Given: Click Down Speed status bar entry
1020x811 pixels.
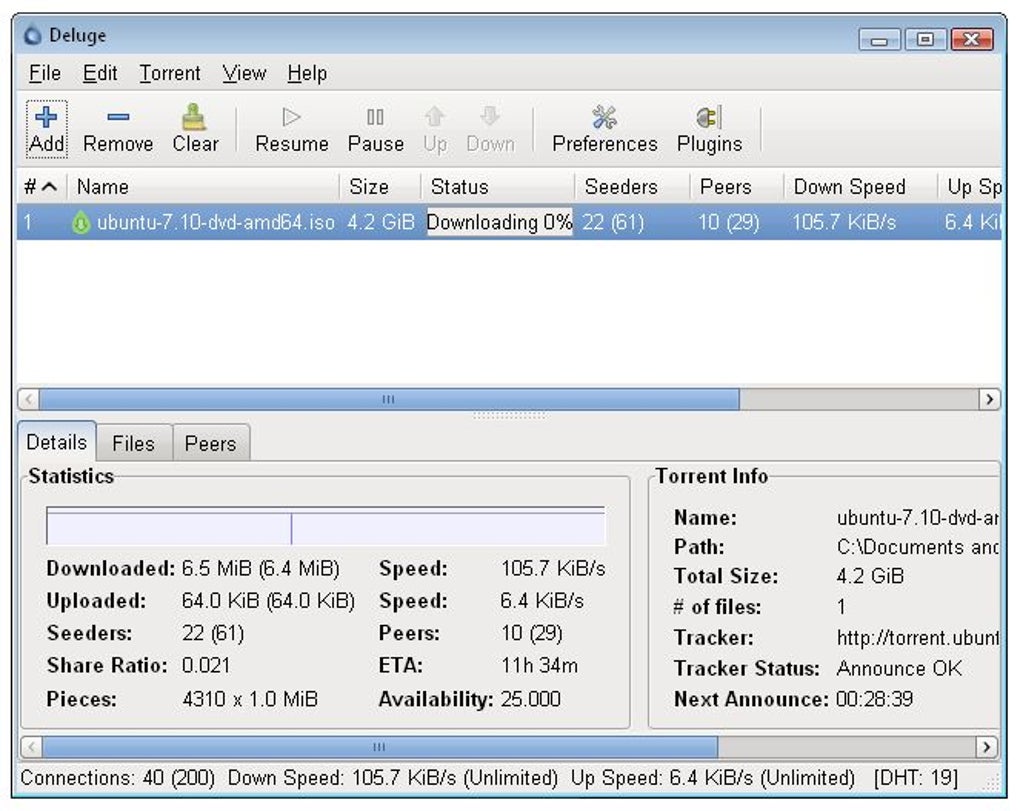Looking at the screenshot, I should click(393, 778).
